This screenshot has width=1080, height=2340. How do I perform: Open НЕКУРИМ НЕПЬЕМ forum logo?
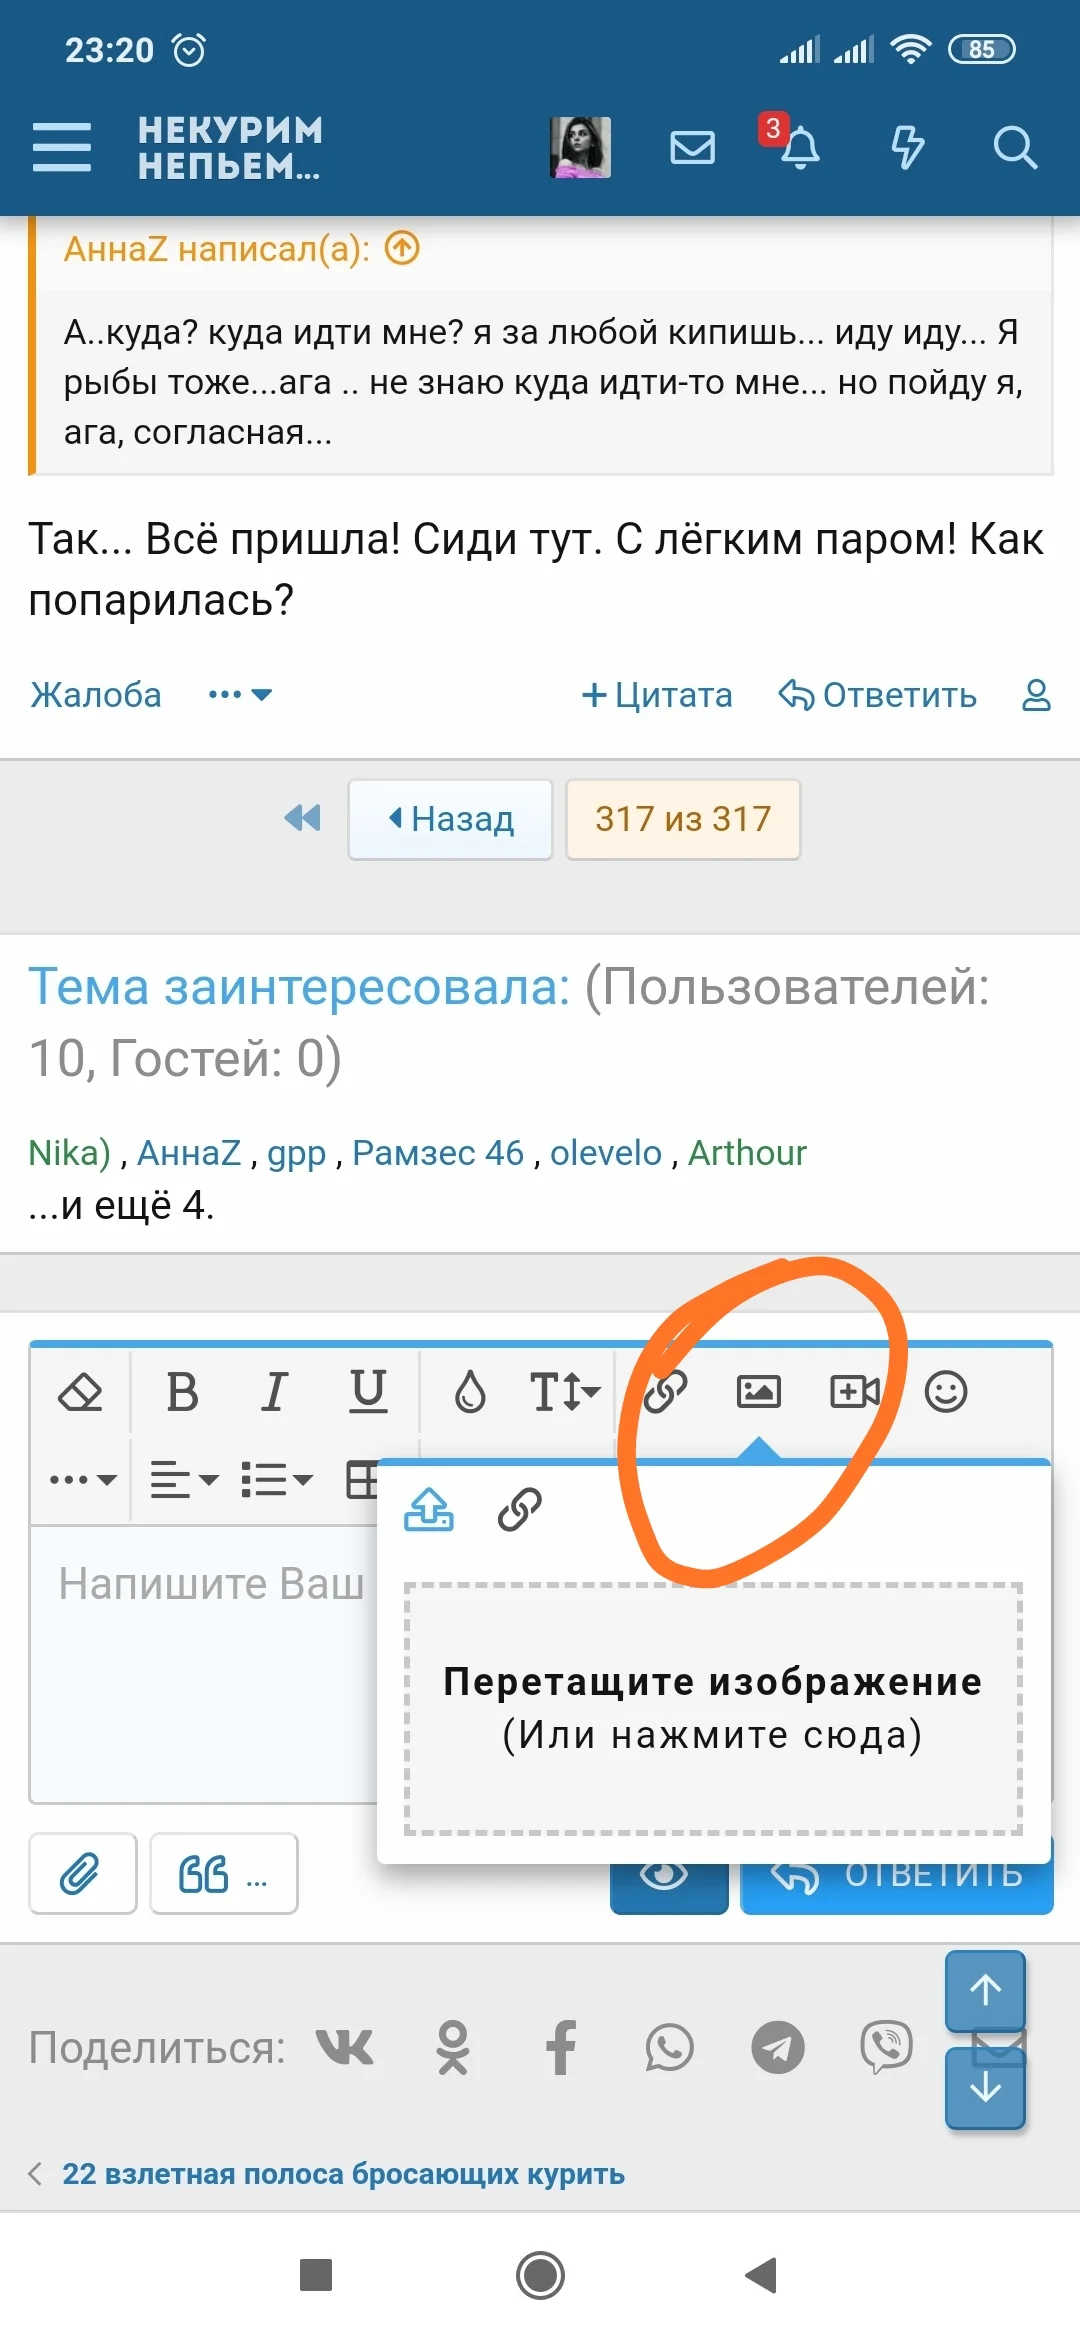[230, 148]
